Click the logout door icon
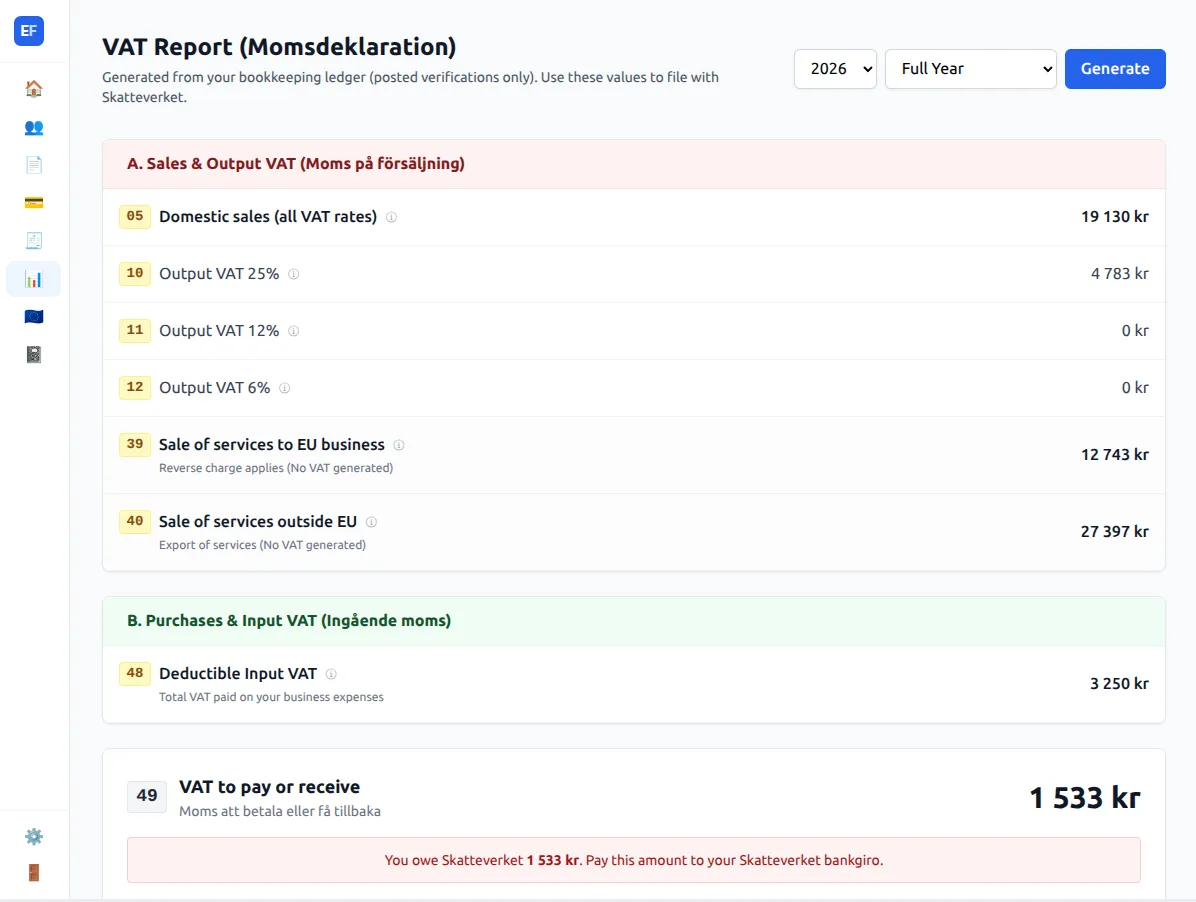Image resolution: width=1196 pixels, height=902 pixels. [34, 873]
